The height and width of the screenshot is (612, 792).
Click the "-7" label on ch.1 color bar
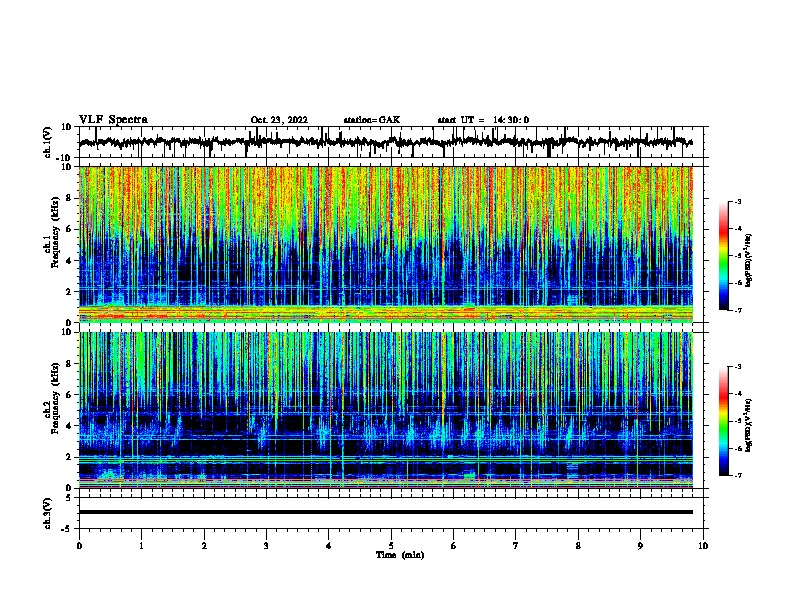tap(738, 310)
